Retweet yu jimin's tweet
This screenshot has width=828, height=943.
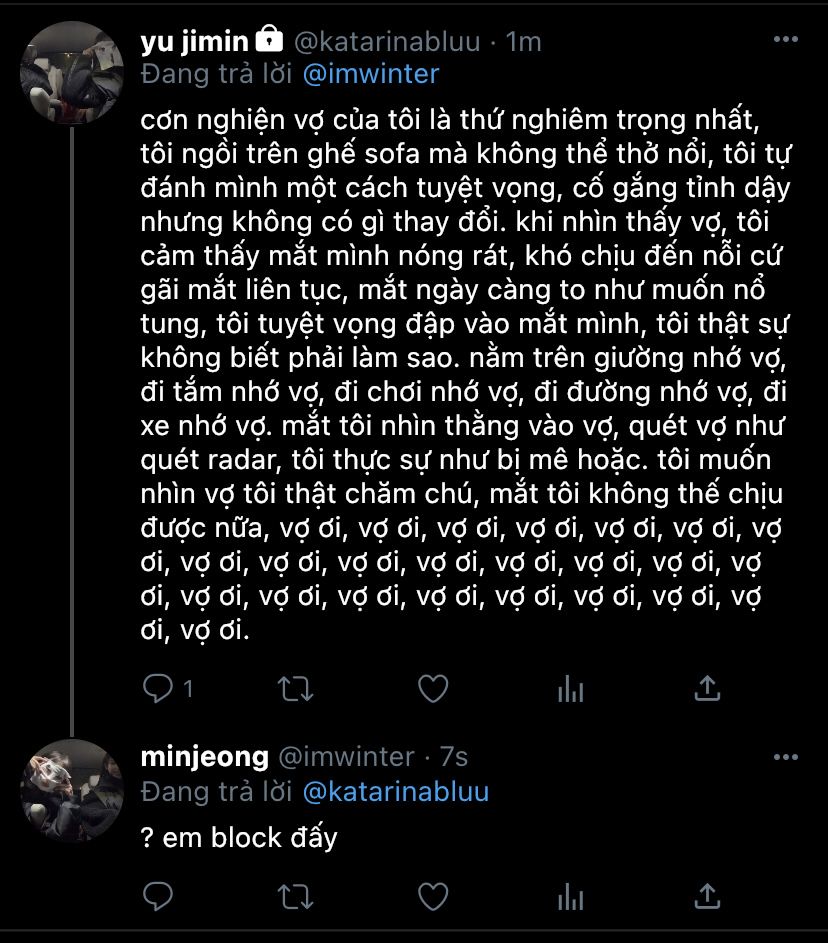[x=295, y=688]
